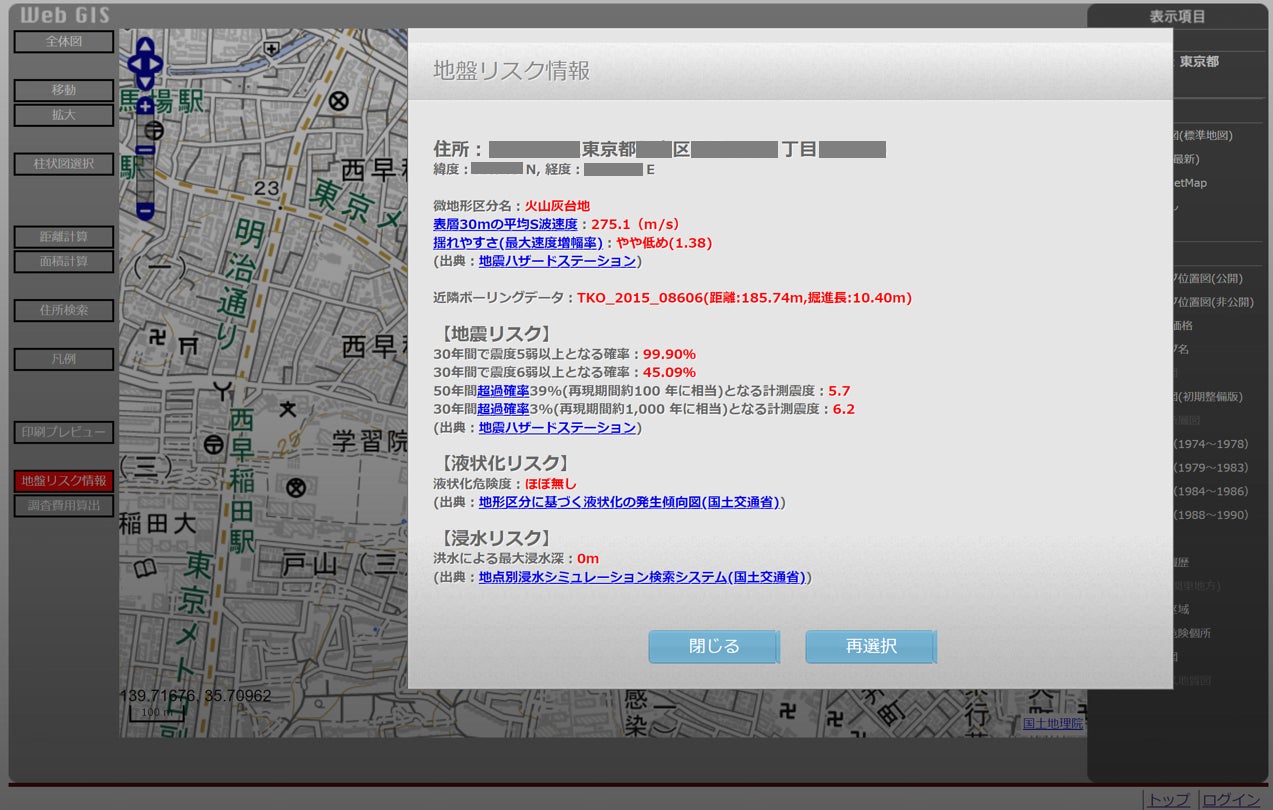Click the Web GIS title logo
The width and height of the screenshot is (1273, 810).
(x=65, y=15)
